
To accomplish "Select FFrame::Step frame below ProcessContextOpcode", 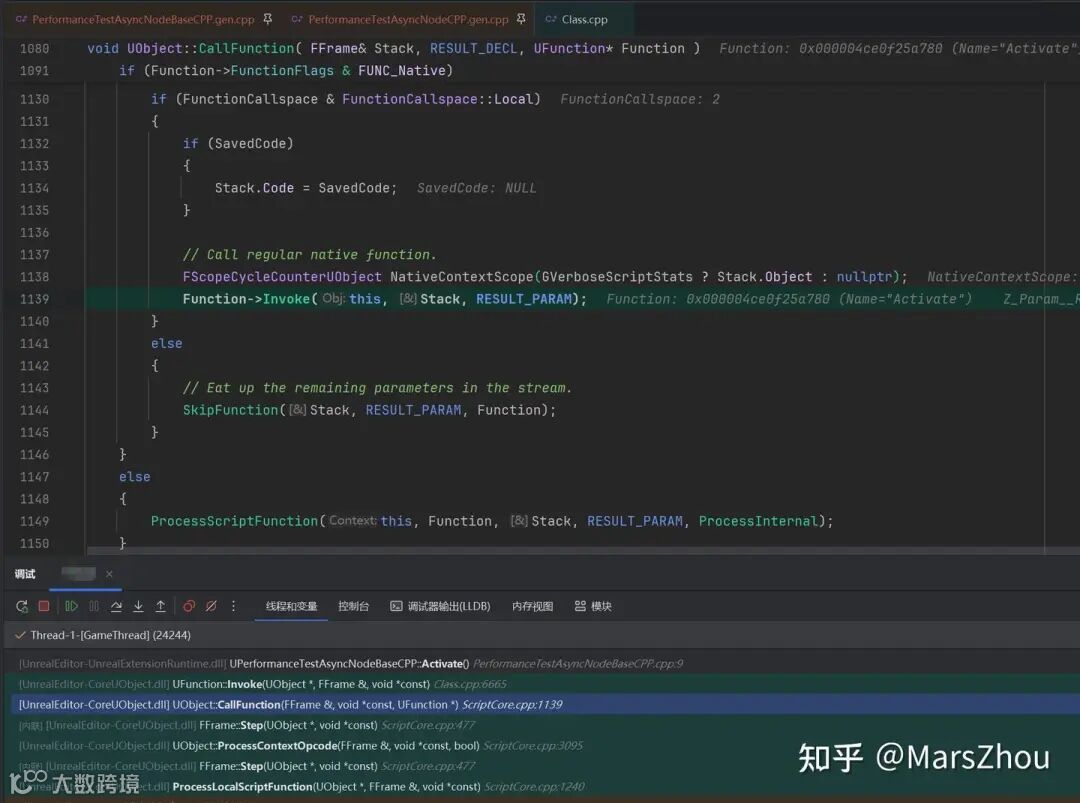I will point(540,766).
